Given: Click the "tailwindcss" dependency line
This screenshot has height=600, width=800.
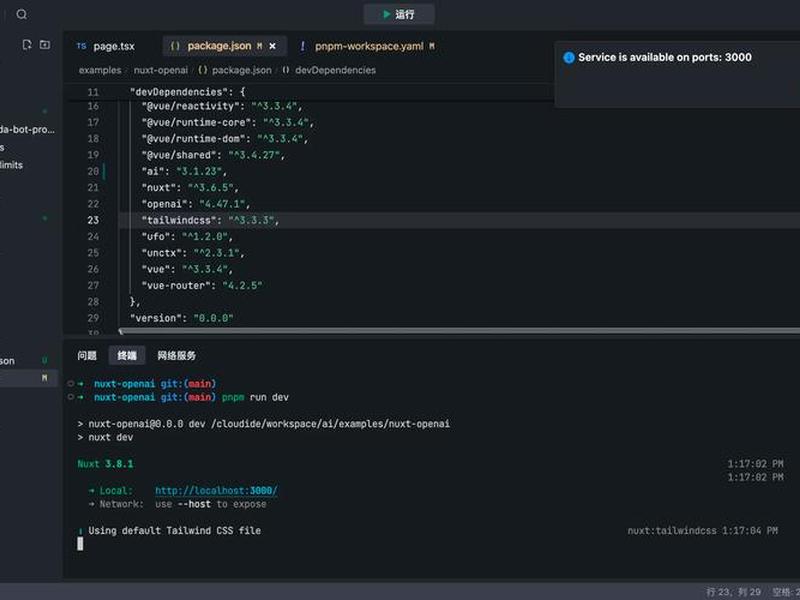Looking at the screenshot, I should (210, 220).
